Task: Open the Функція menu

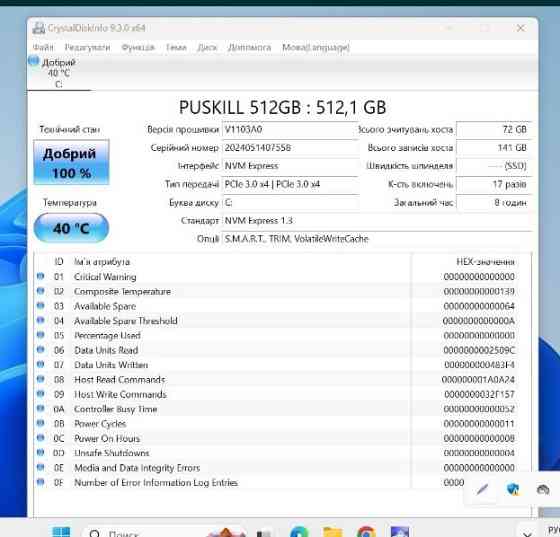Action: pos(138,47)
